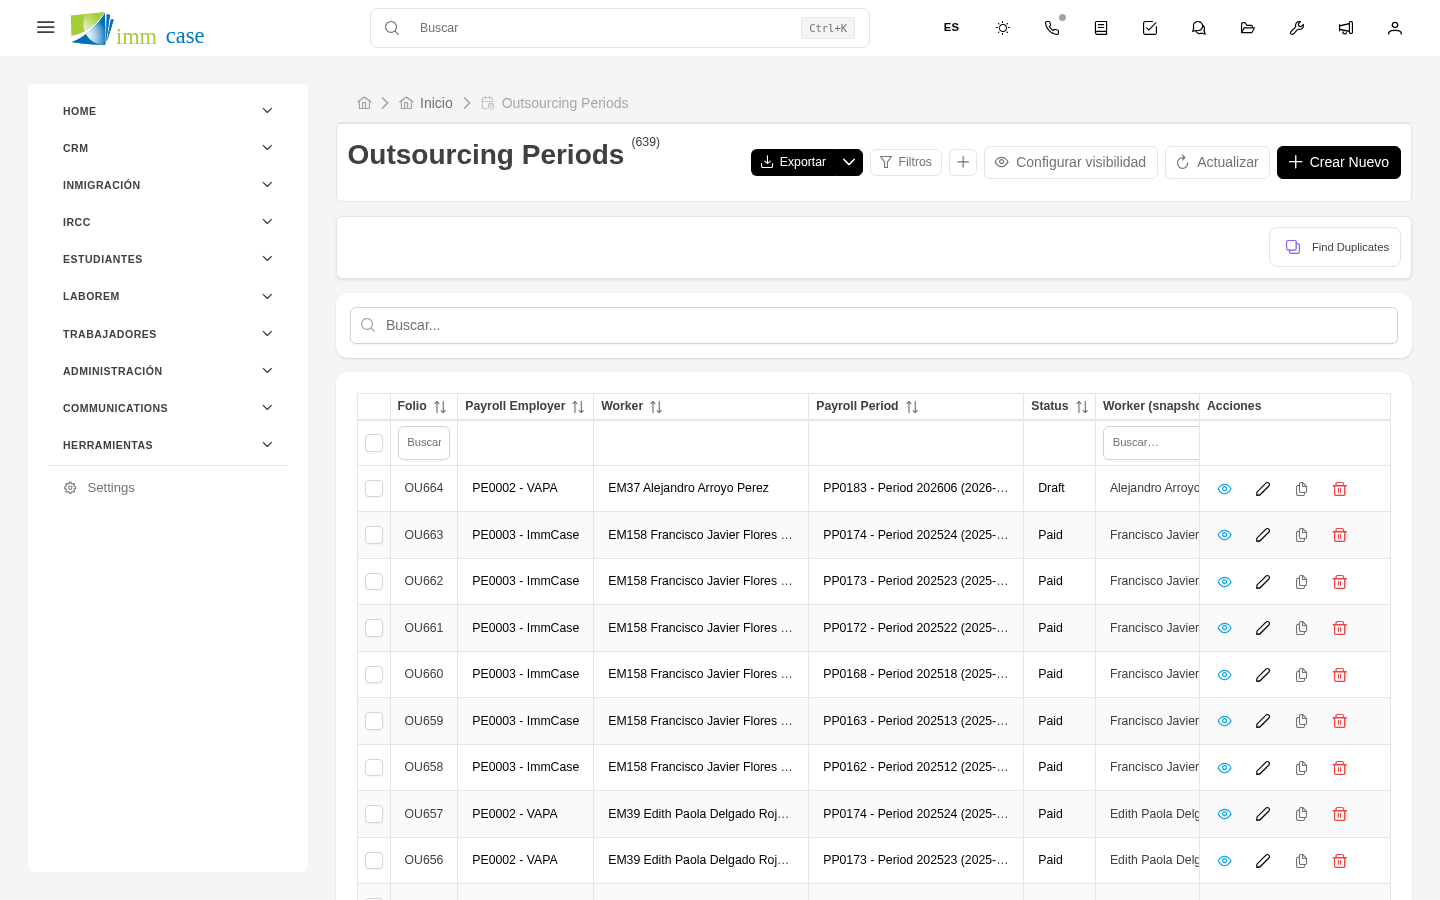Duplicate row OU661 with copy icon
Image resolution: width=1440 pixels, height=900 pixels.
[1301, 628]
